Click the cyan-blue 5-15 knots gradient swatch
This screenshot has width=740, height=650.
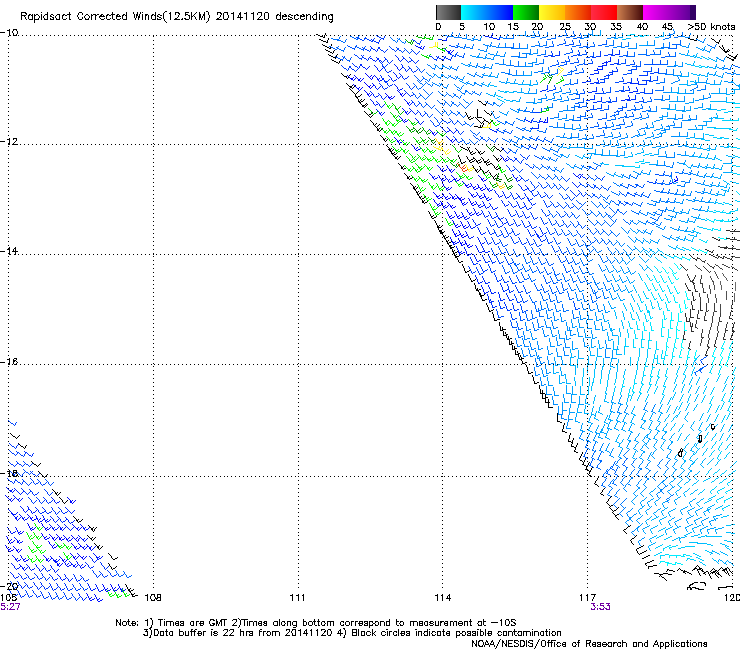[487, 12]
